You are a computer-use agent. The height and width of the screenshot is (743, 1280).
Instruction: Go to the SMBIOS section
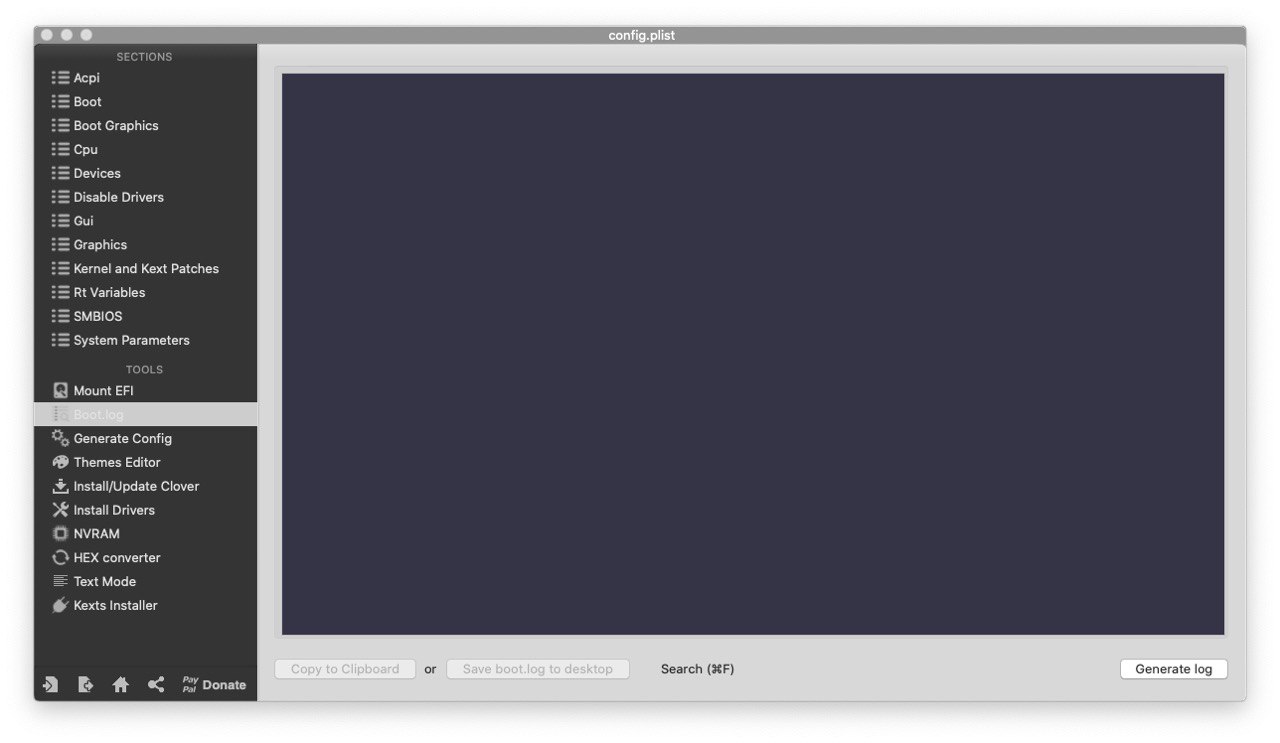click(x=145, y=317)
